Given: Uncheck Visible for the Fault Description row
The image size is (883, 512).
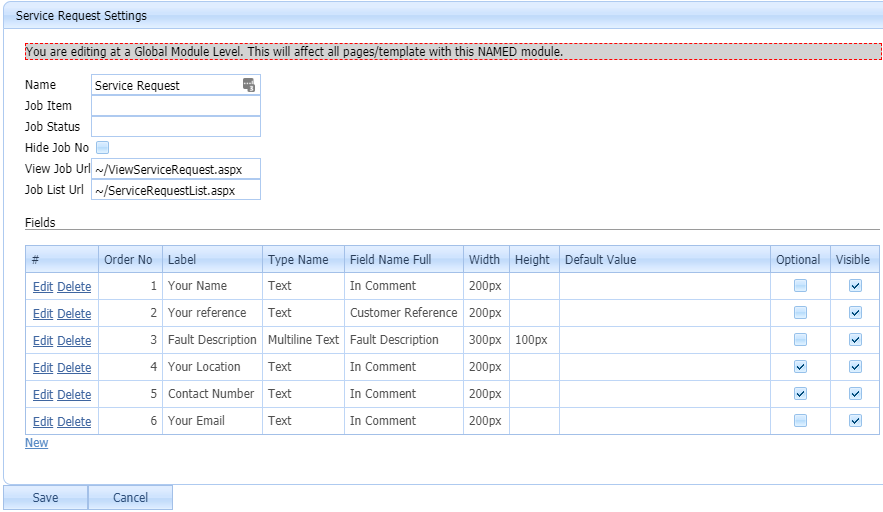Looking at the screenshot, I should [855, 340].
